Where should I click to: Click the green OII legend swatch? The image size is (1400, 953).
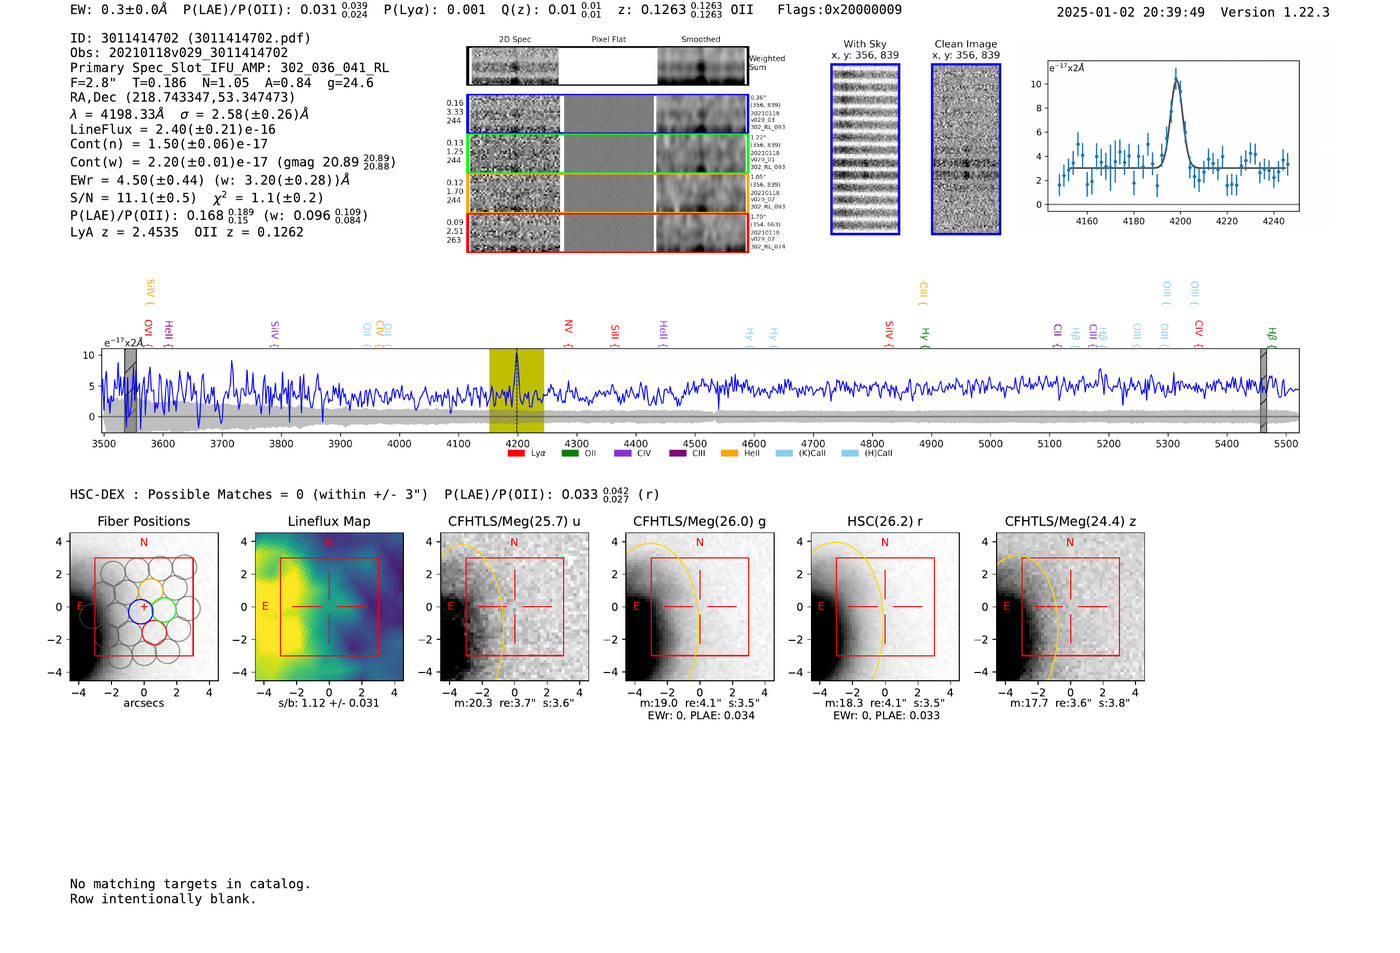pyautogui.click(x=570, y=453)
